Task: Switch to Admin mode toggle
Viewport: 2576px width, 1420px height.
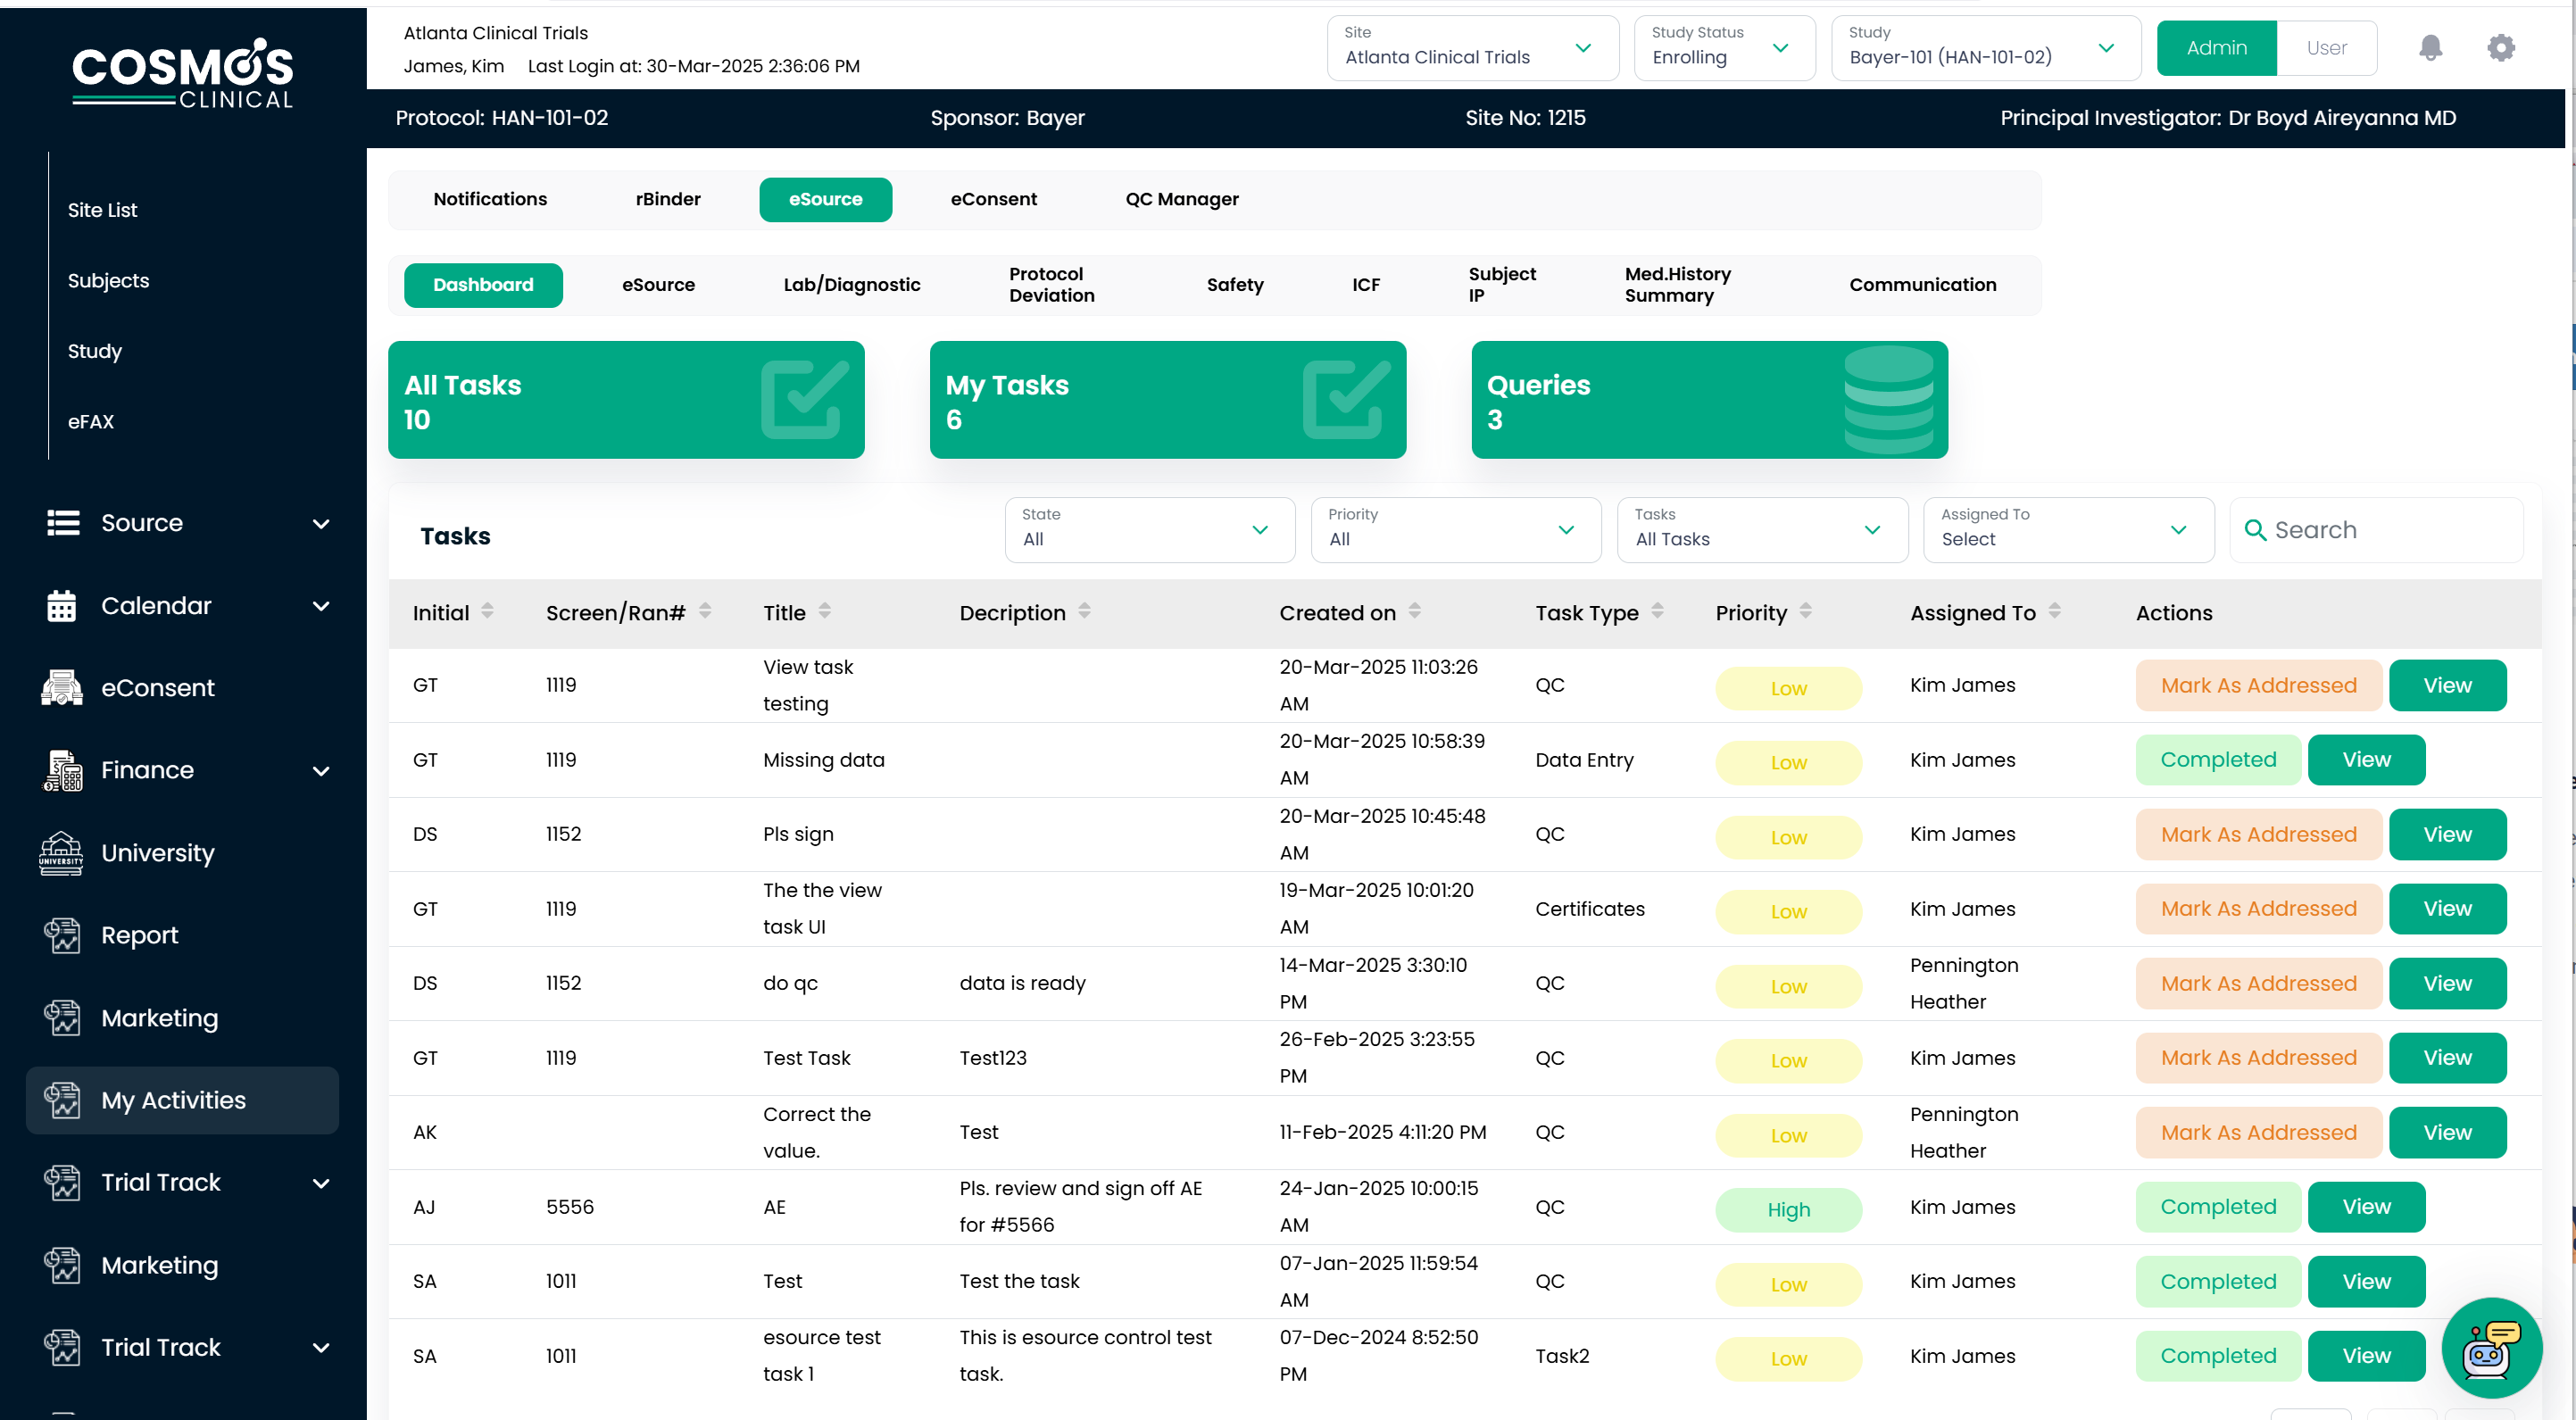Action: pos(2216,48)
